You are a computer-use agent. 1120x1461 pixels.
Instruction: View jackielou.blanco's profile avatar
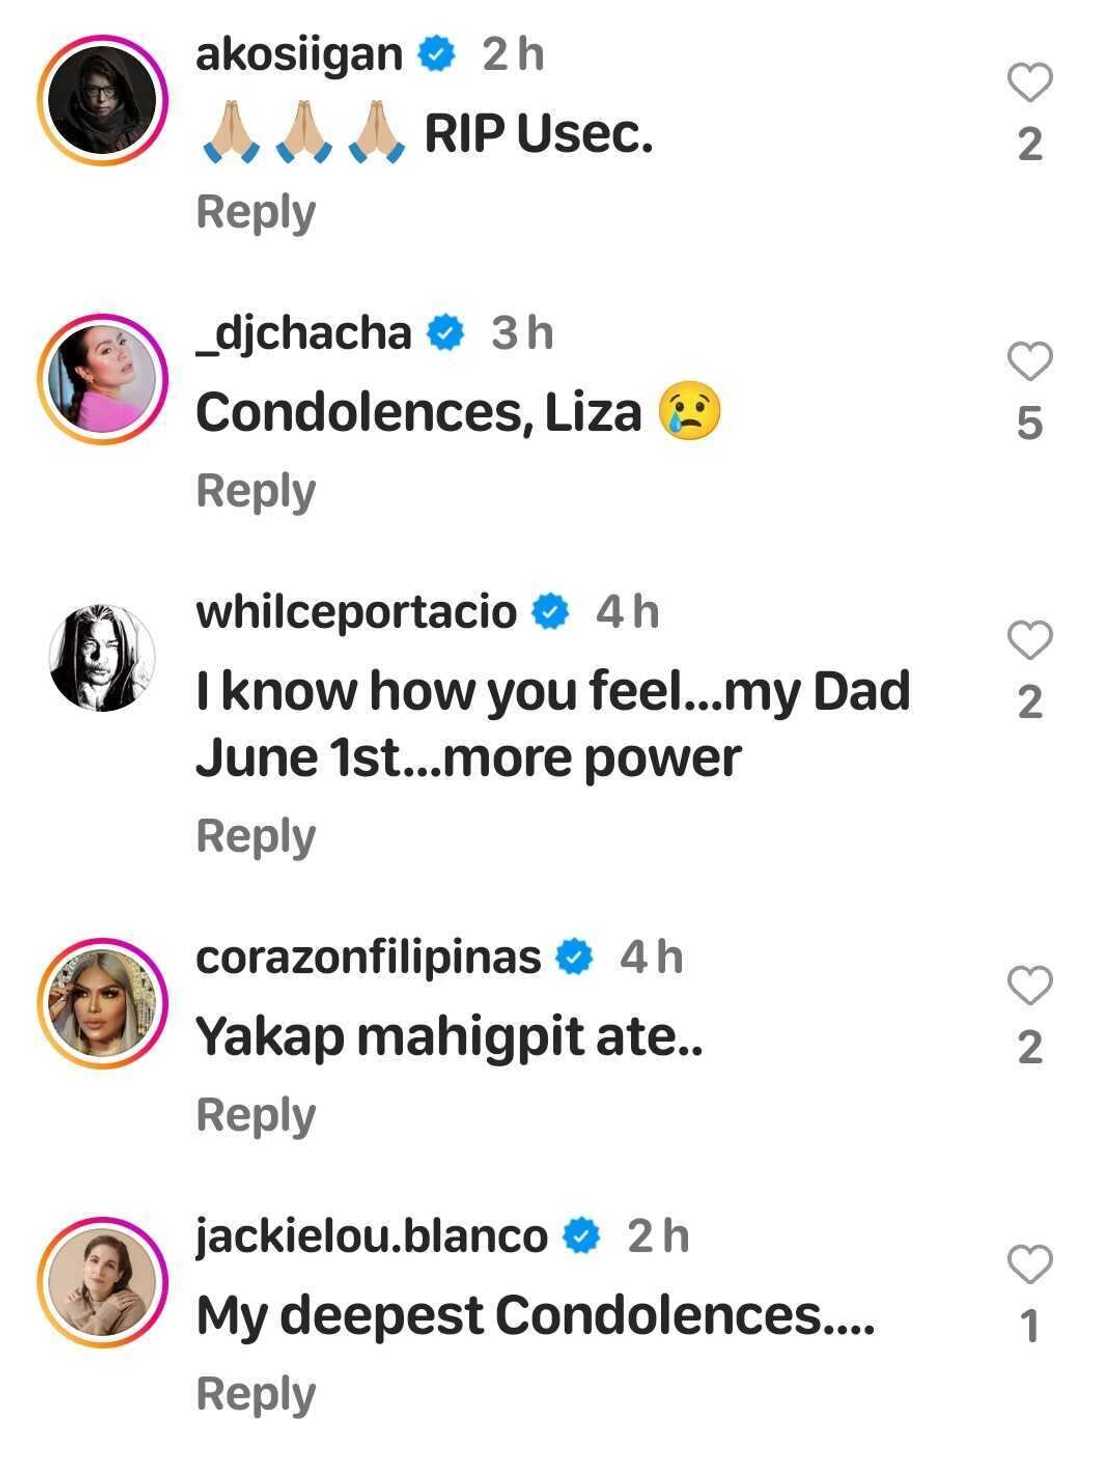(102, 1283)
